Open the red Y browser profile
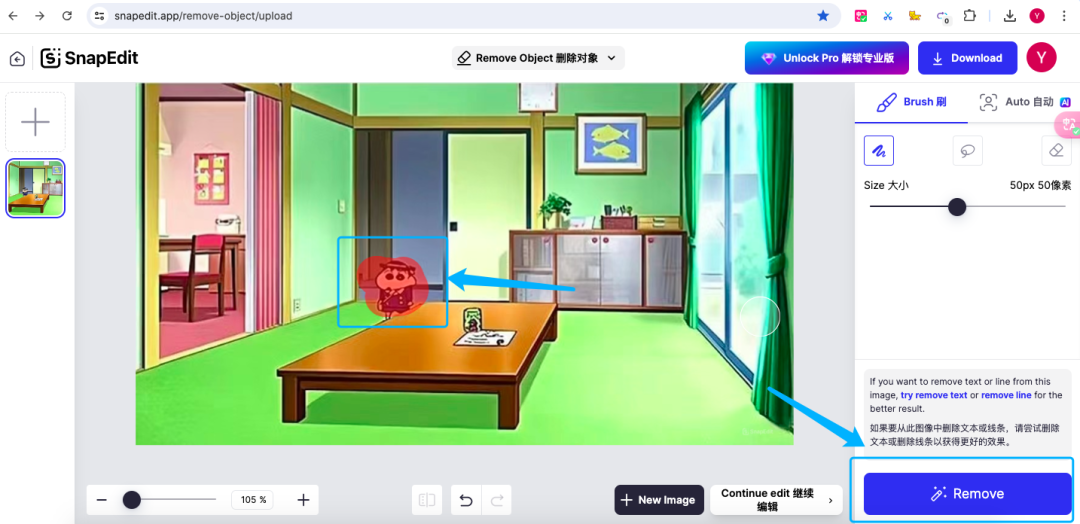 click(1037, 16)
